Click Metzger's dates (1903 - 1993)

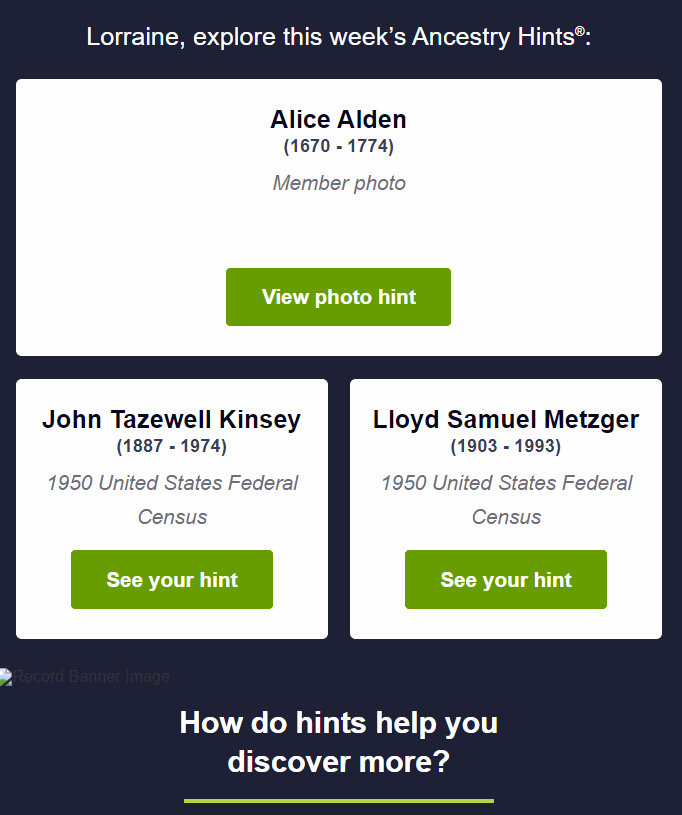pos(506,446)
